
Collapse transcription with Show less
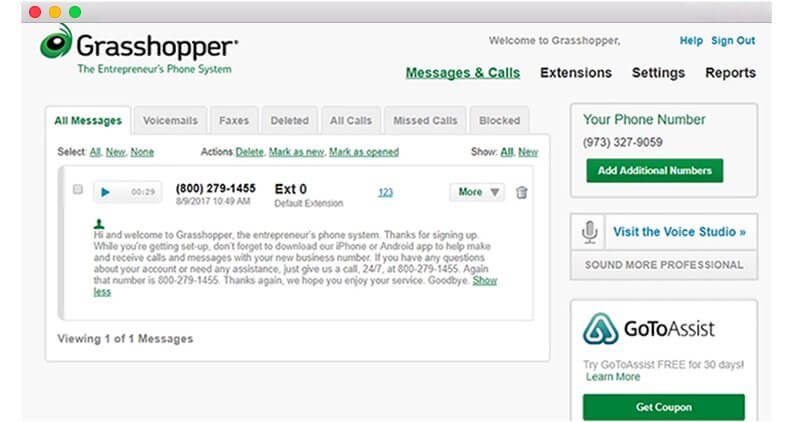pos(484,280)
